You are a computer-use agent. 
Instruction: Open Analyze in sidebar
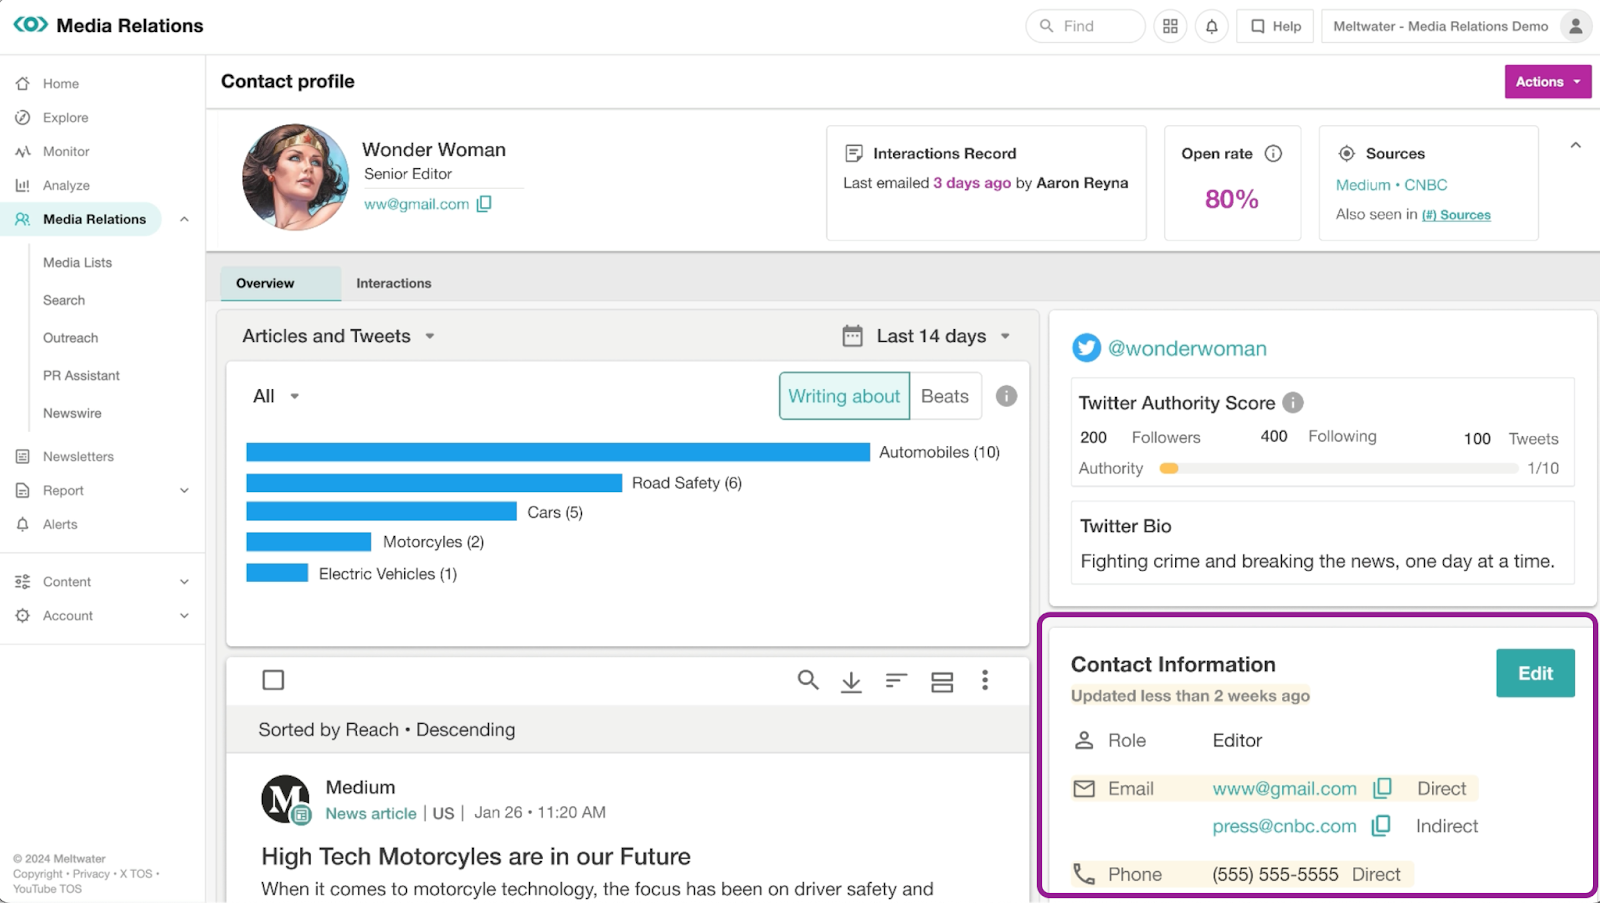pyautogui.click(x=66, y=186)
